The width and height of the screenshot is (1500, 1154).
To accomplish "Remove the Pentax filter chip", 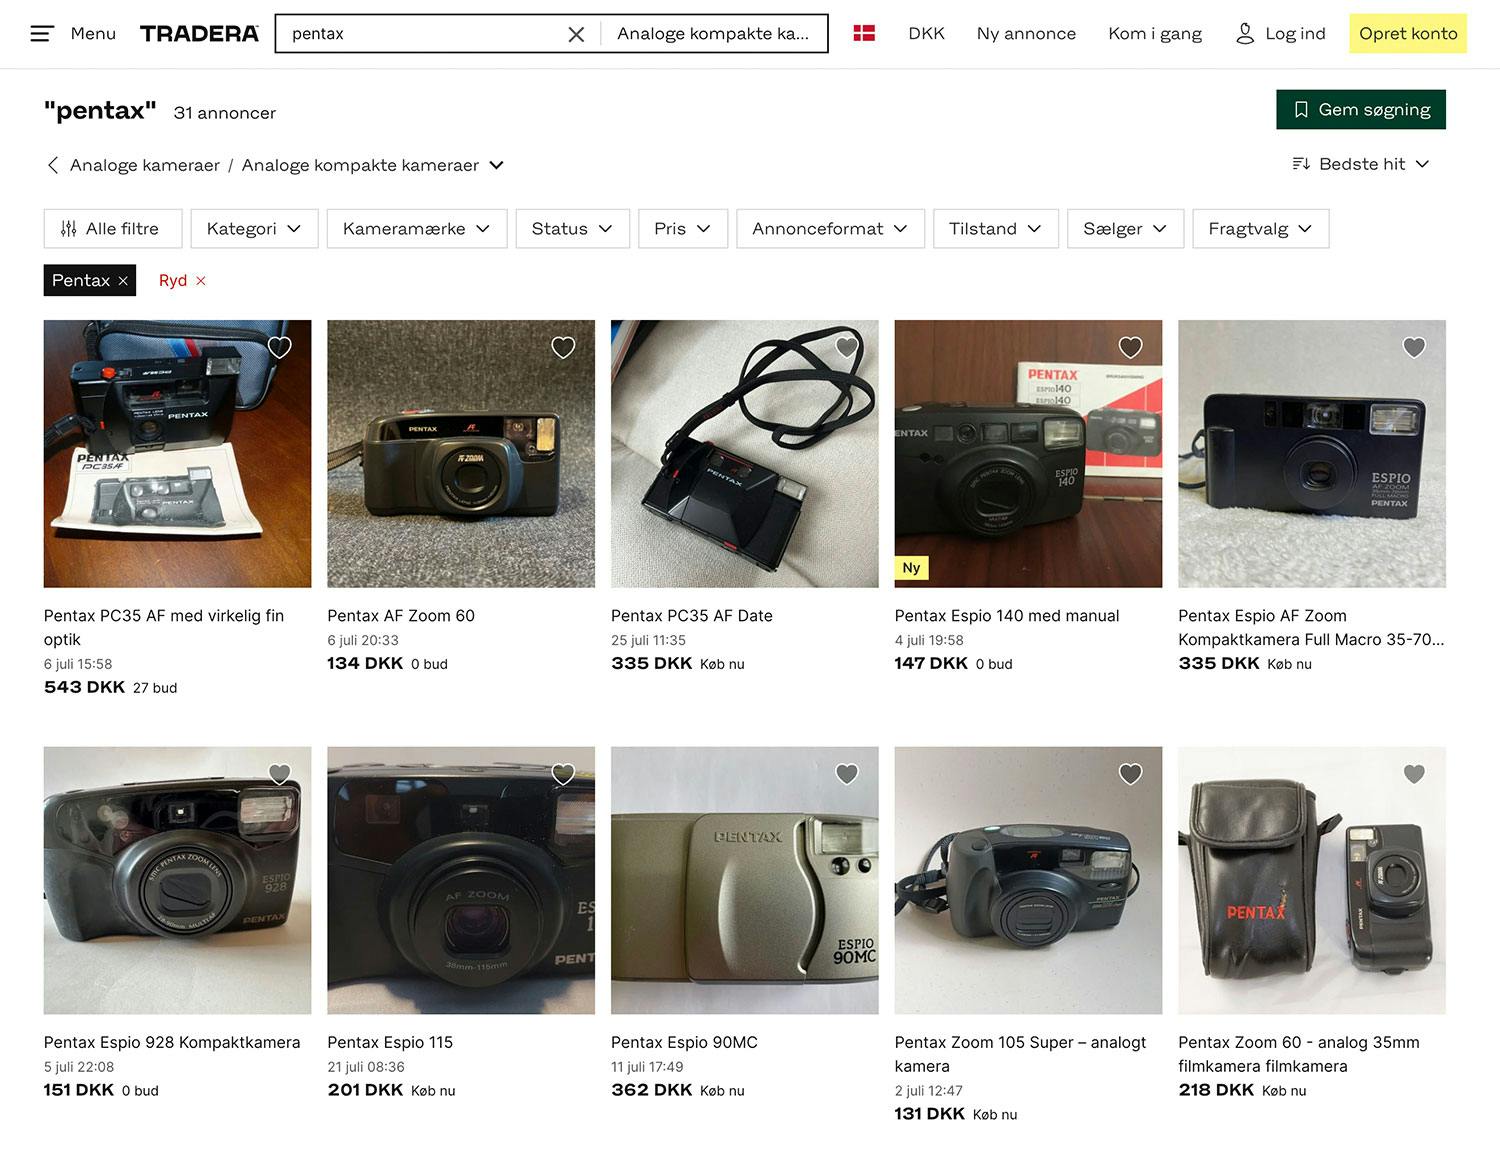I will (123, 281).
